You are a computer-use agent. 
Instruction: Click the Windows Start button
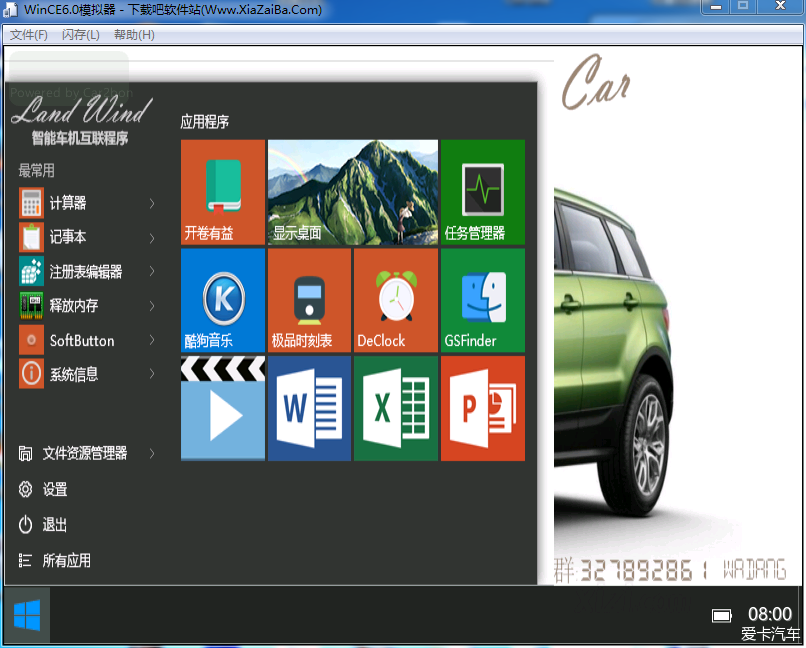coord(27,615)
